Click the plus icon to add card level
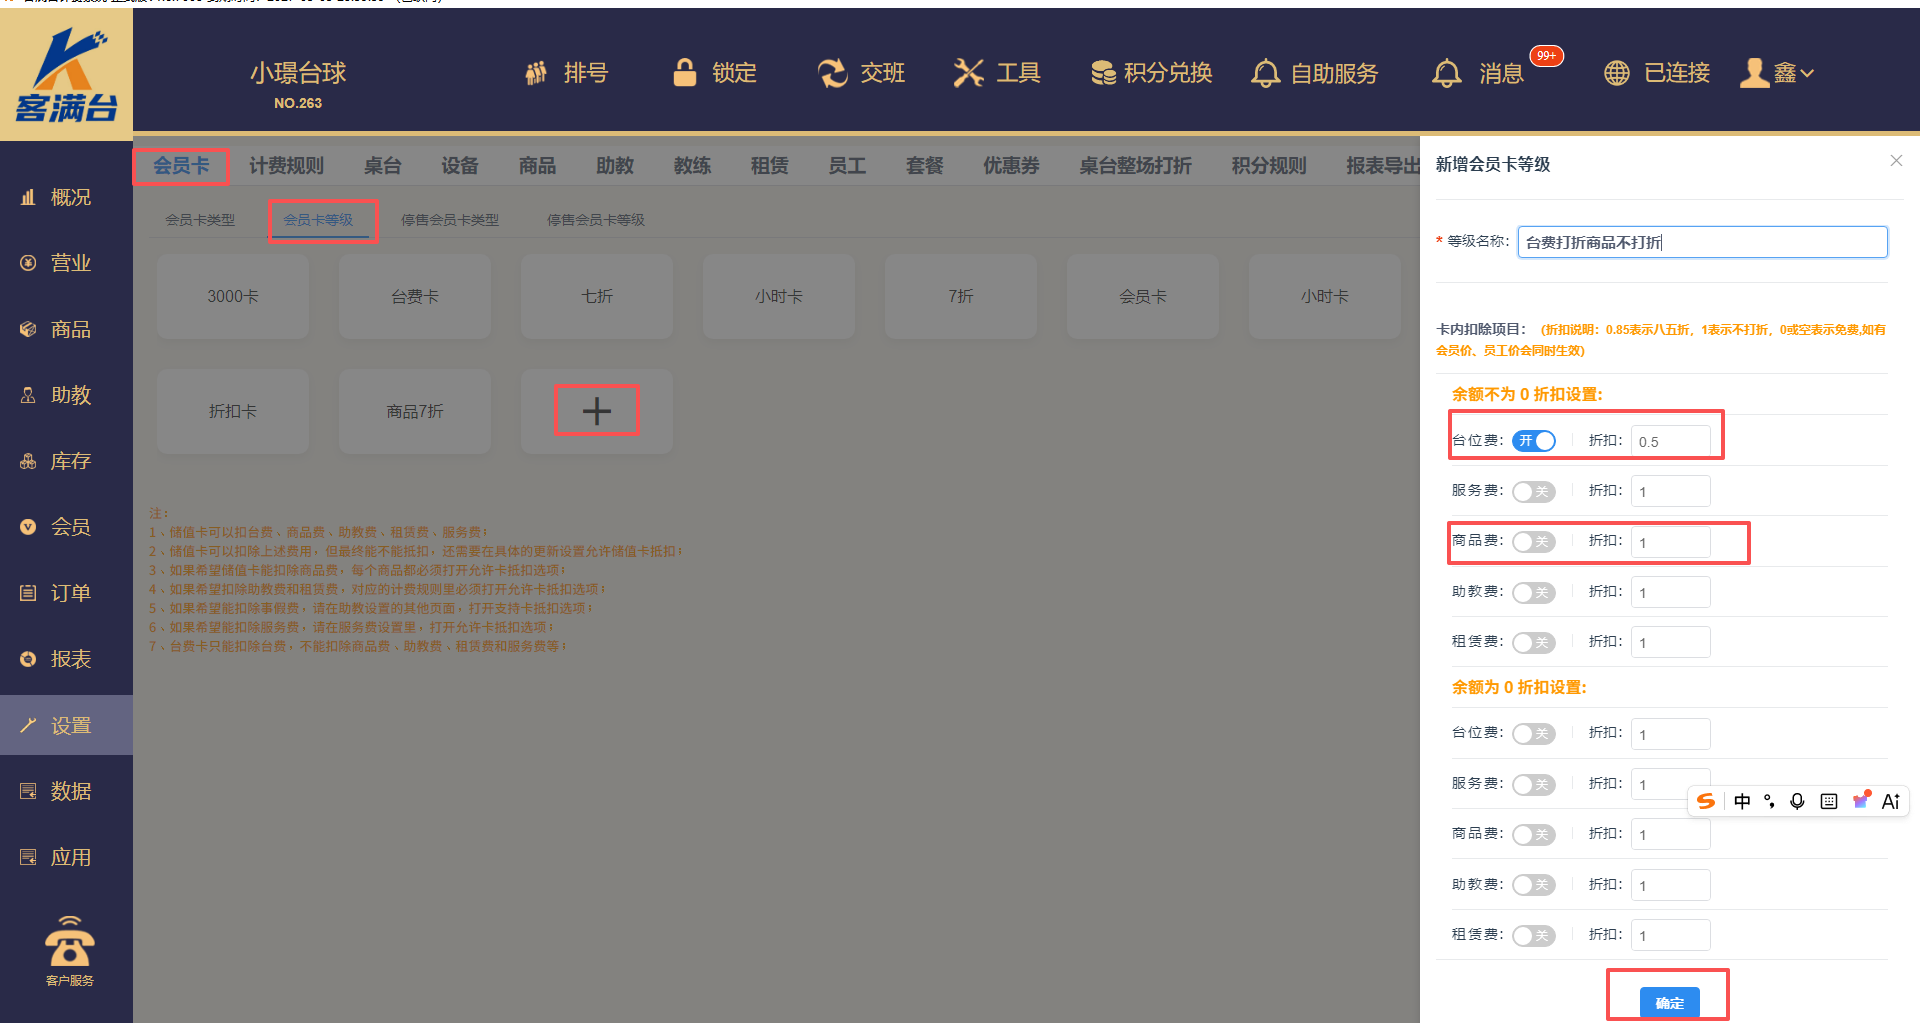Image resolution: width=1920 pixels, height=1023 pixels. click(596, 411)
